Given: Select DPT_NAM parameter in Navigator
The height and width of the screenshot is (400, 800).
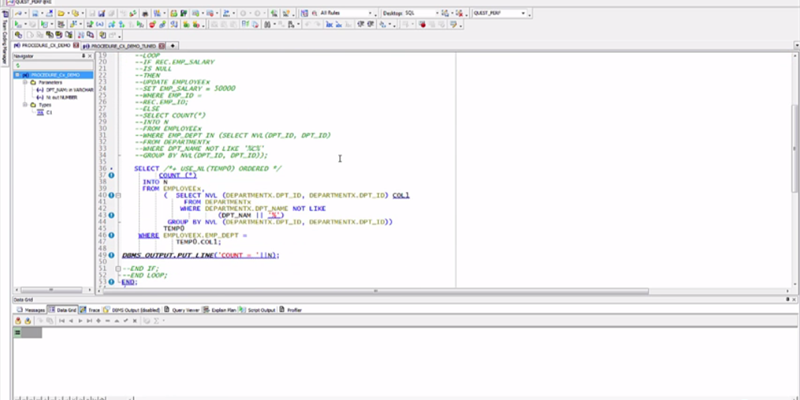Looking at the screenshot, I should [65, 90].
